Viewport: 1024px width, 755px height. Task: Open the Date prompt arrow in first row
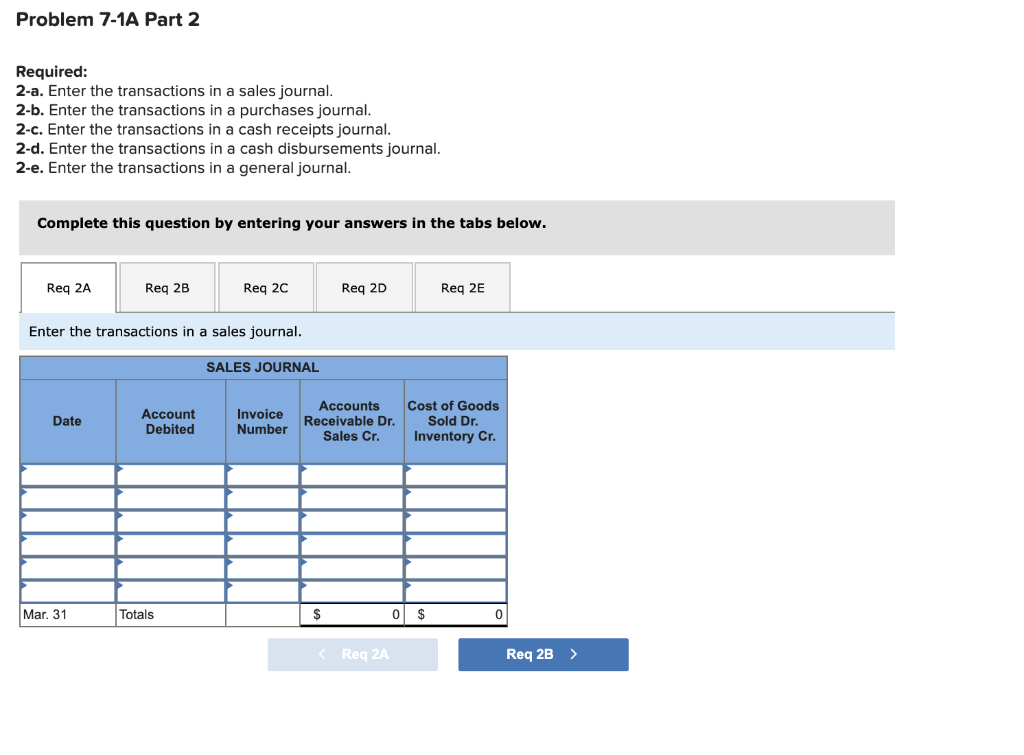click(24, 470)
